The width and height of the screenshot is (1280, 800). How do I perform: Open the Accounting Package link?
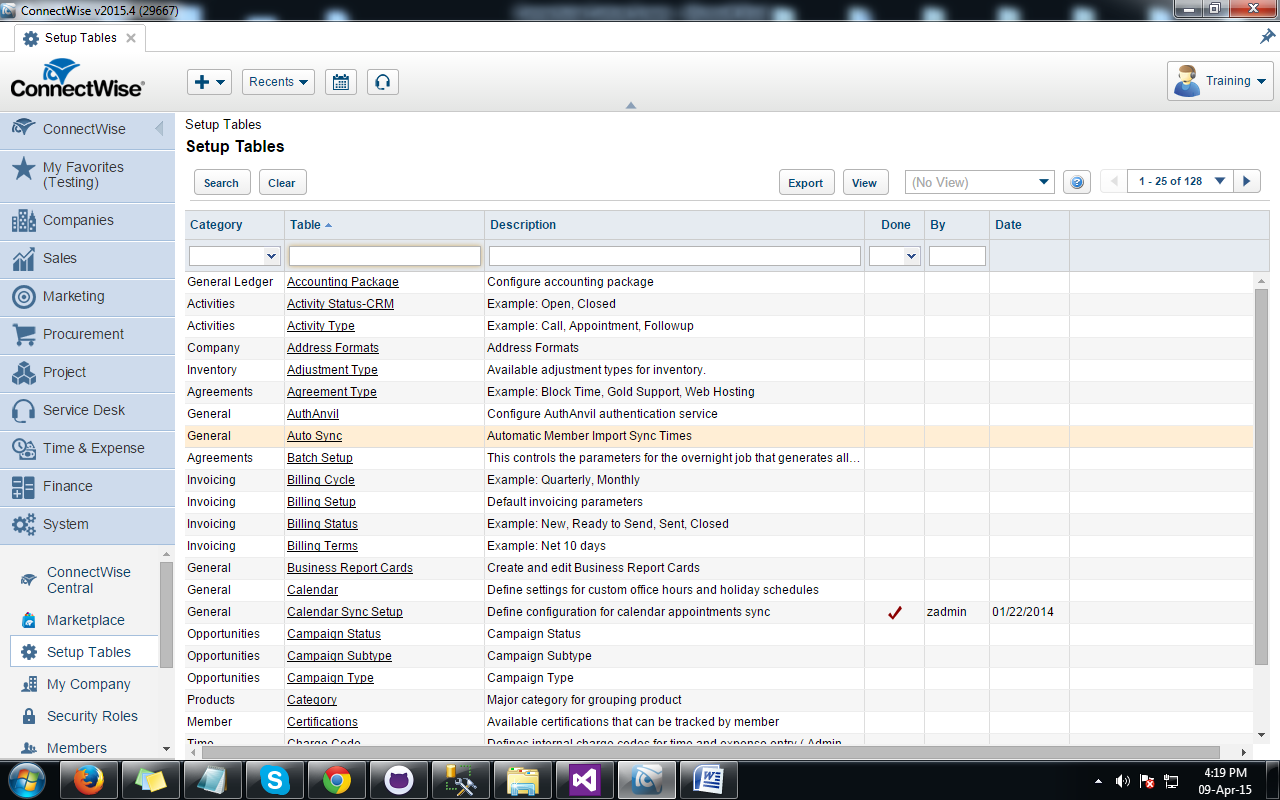click(x=343, y=282)
